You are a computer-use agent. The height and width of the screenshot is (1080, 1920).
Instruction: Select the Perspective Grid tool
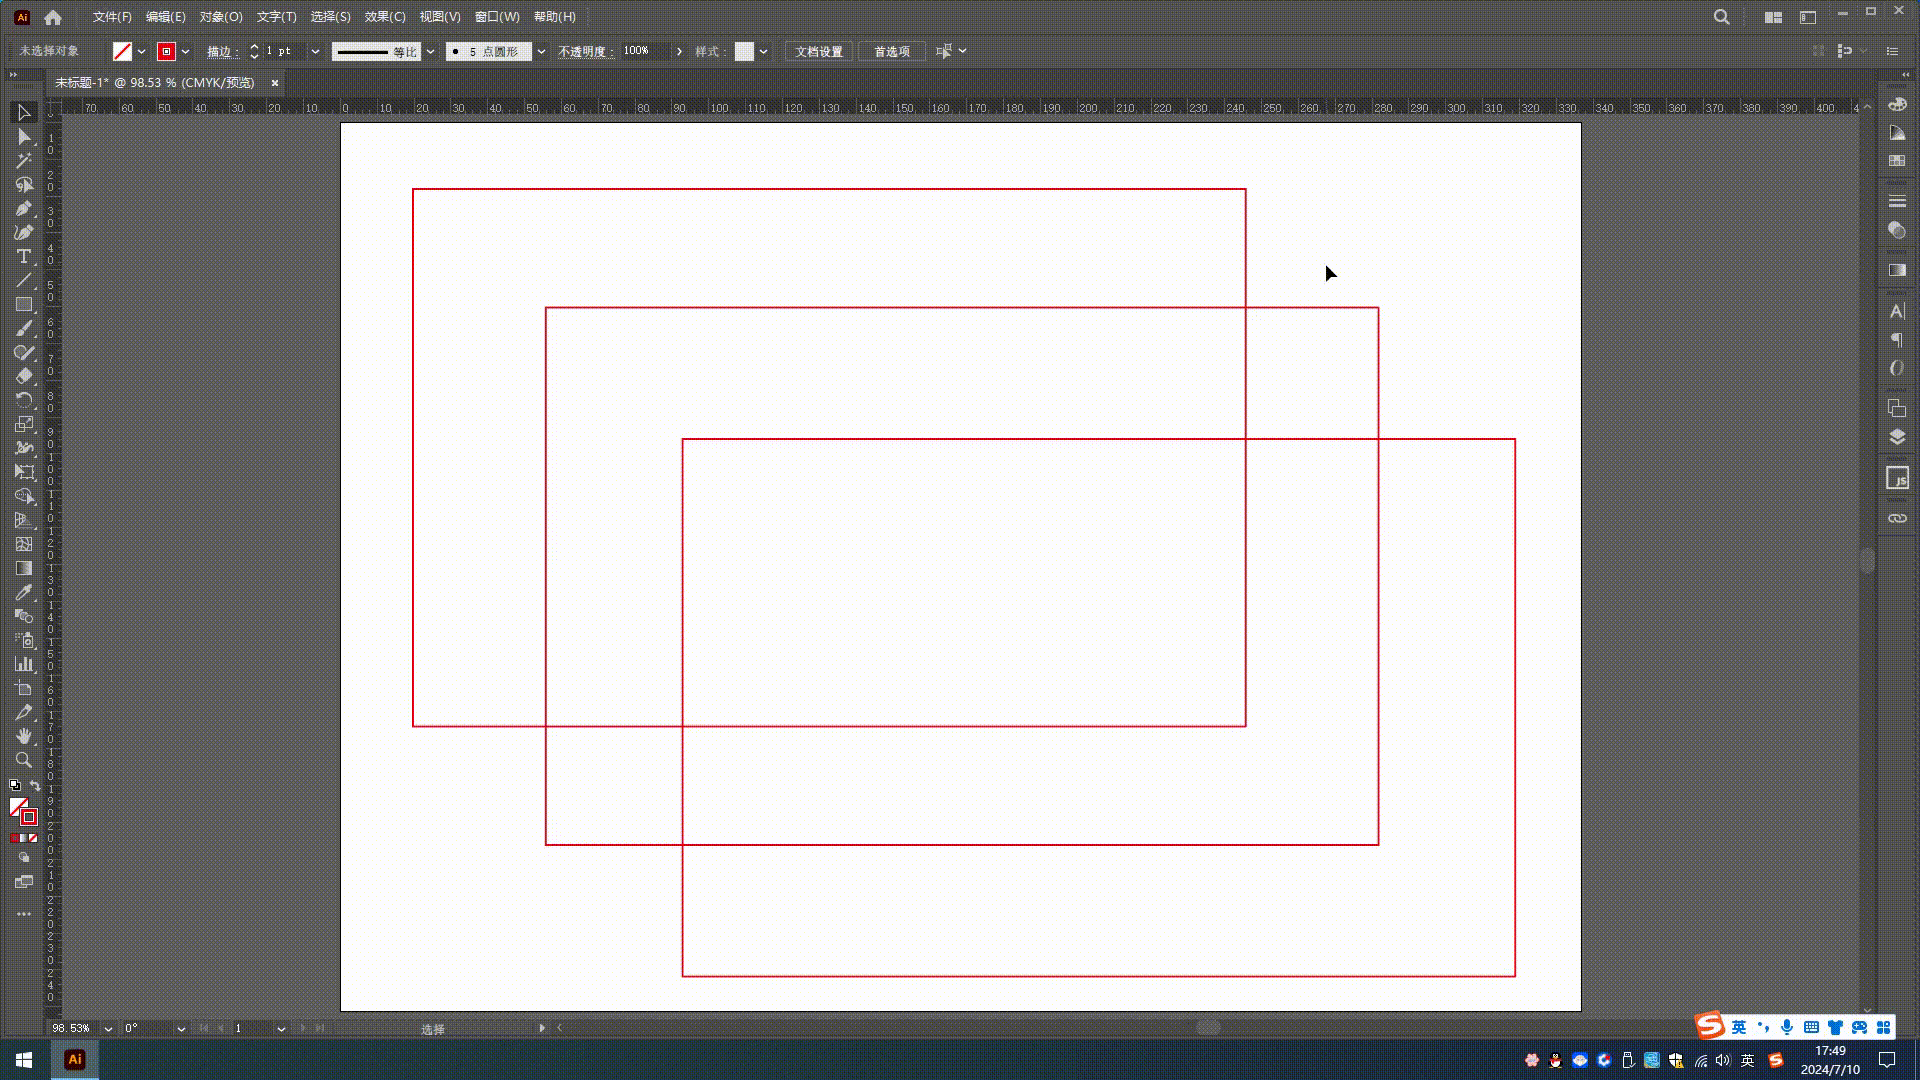[24, 520]
